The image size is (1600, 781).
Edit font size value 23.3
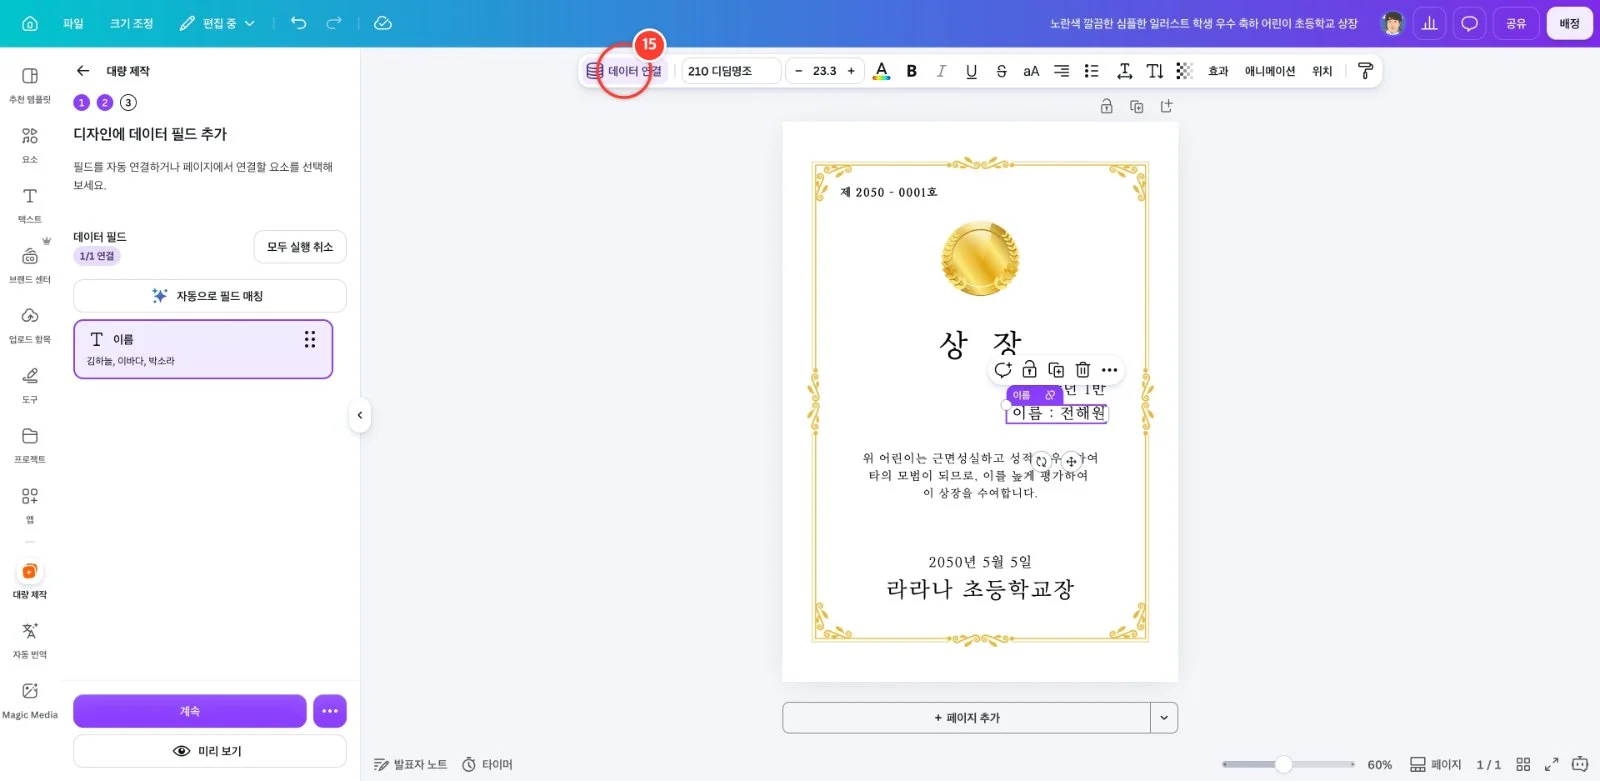(x=824, y=71)
